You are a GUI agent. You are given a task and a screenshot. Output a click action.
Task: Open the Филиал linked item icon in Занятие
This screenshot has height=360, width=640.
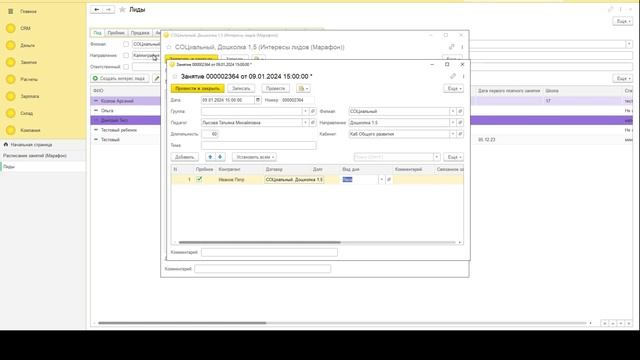click(460, 111)
